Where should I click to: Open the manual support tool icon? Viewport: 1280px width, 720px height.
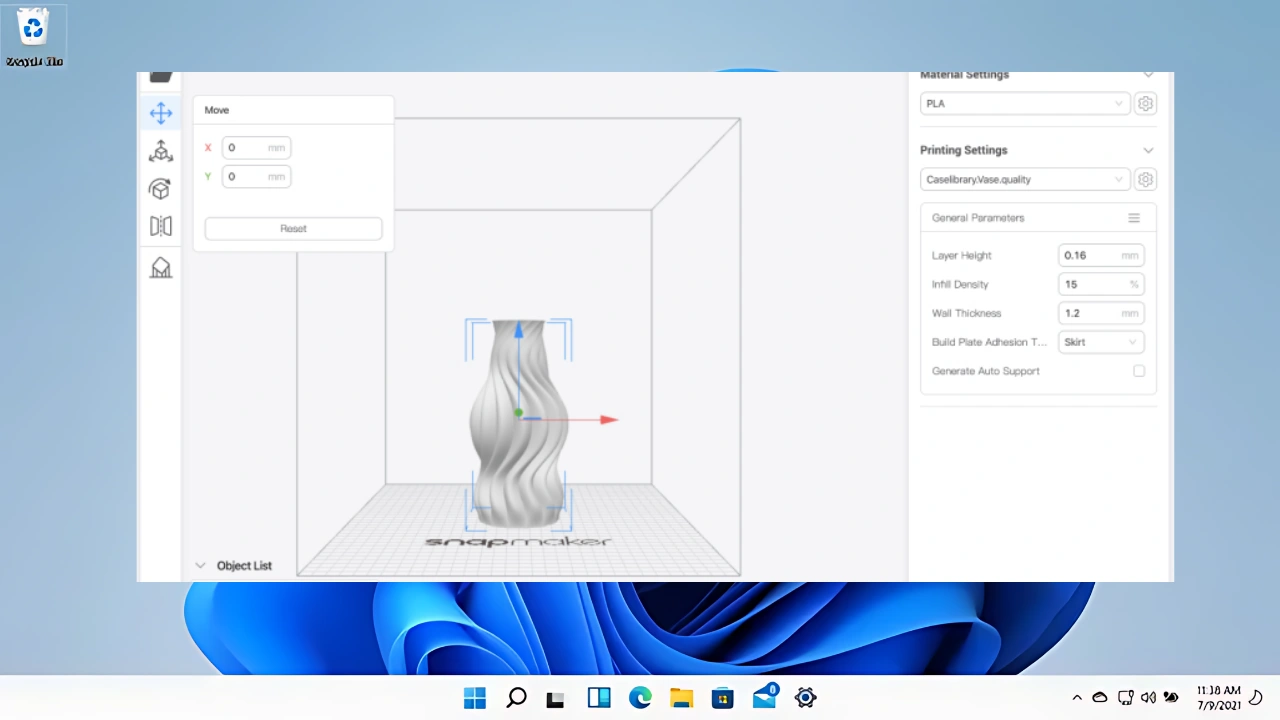[x=161, y=268]
